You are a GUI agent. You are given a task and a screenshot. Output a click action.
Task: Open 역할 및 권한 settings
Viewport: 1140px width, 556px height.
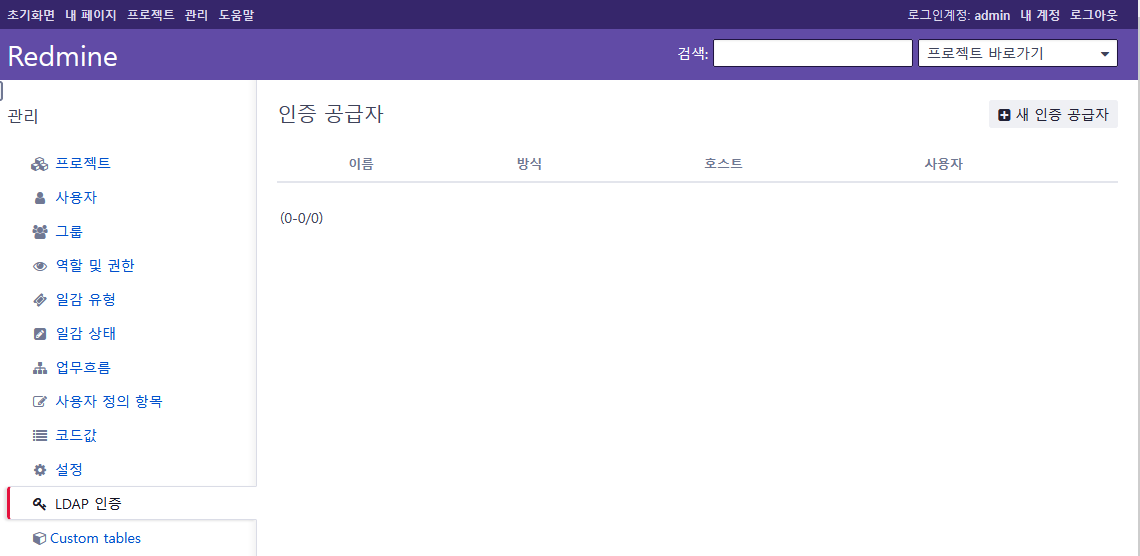pos(95,266)
